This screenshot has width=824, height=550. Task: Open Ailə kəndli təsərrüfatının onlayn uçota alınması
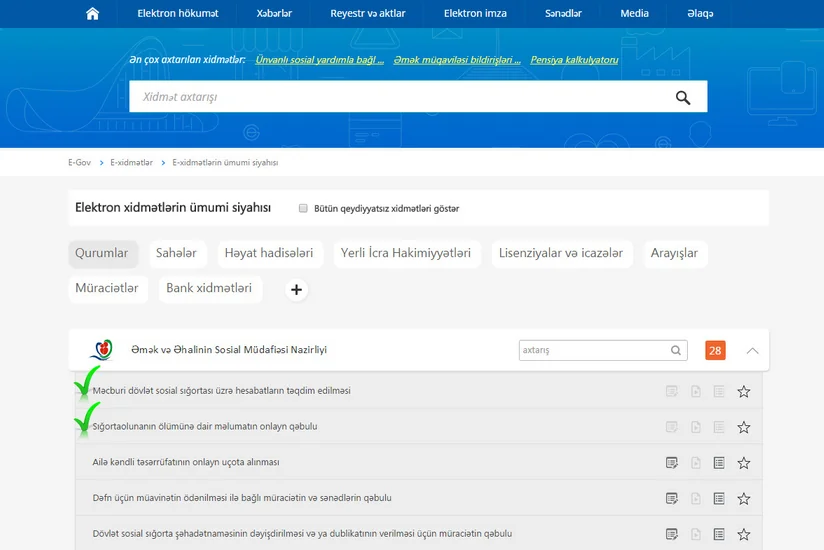pos(186,462)
